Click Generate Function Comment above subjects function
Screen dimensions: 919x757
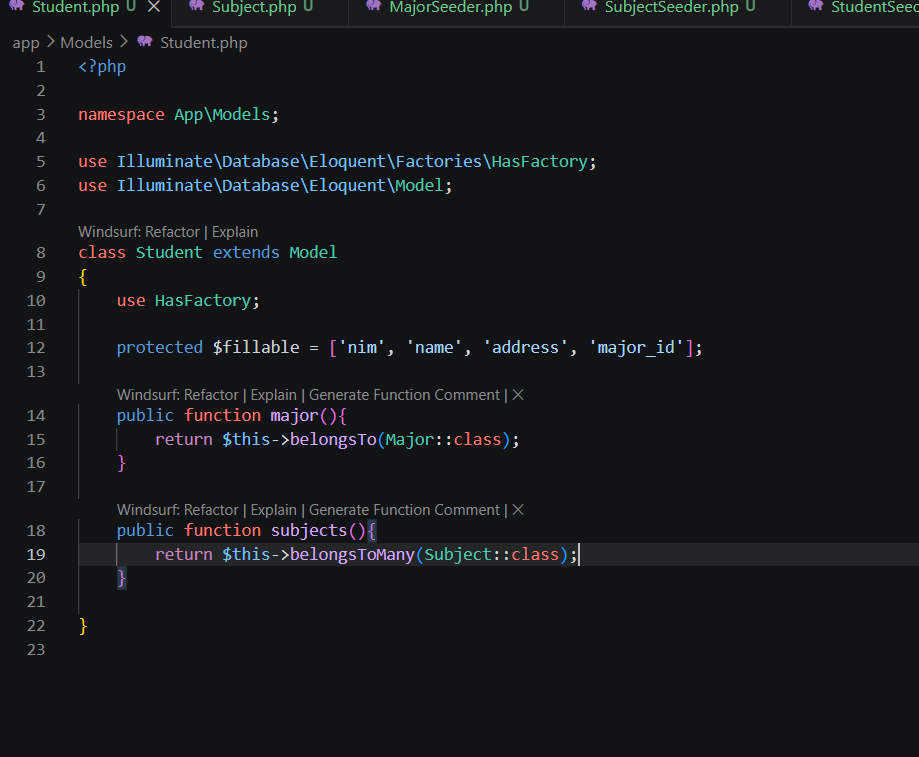click(x=404, y=510)
